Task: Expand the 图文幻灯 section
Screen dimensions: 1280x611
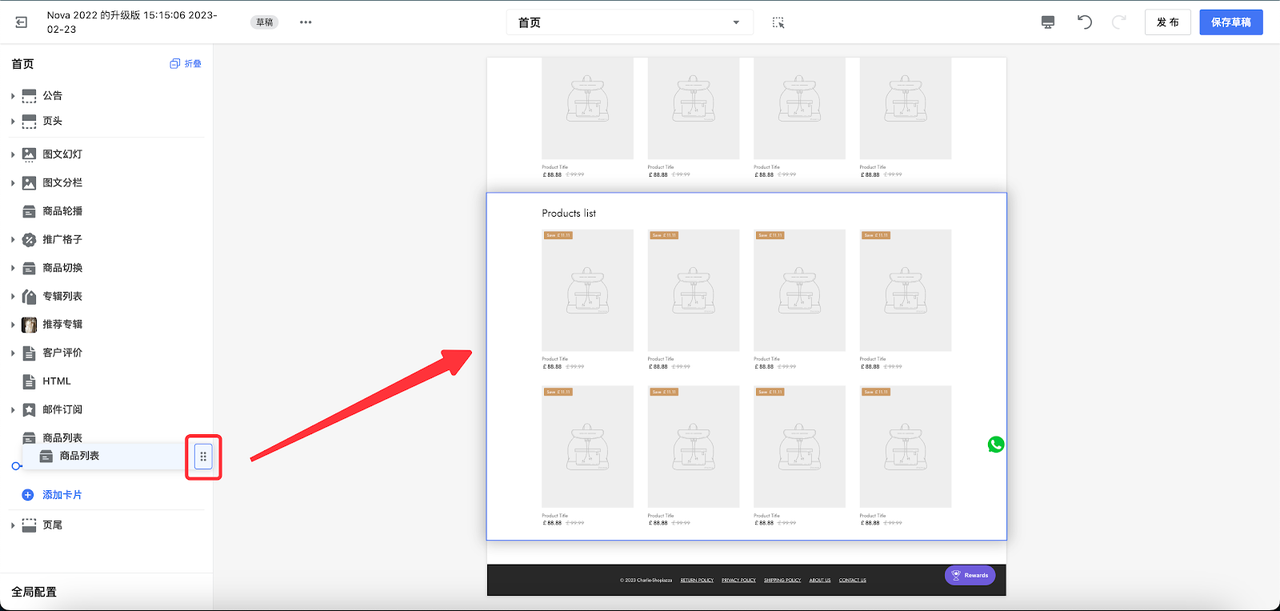Action: 13,155
